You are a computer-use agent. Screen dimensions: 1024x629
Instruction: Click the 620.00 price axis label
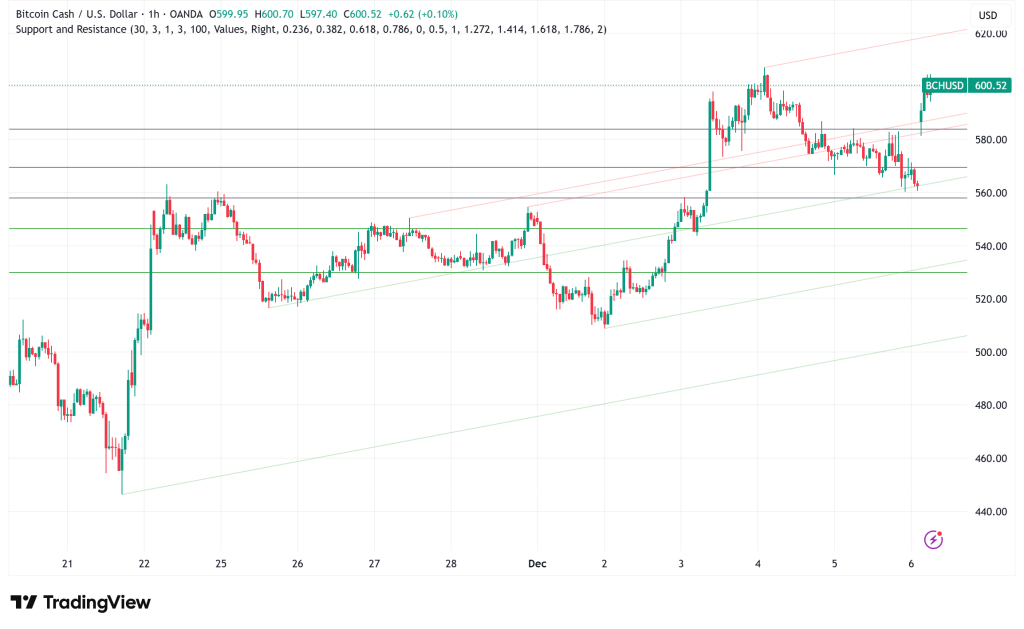[x=988, y=34]
